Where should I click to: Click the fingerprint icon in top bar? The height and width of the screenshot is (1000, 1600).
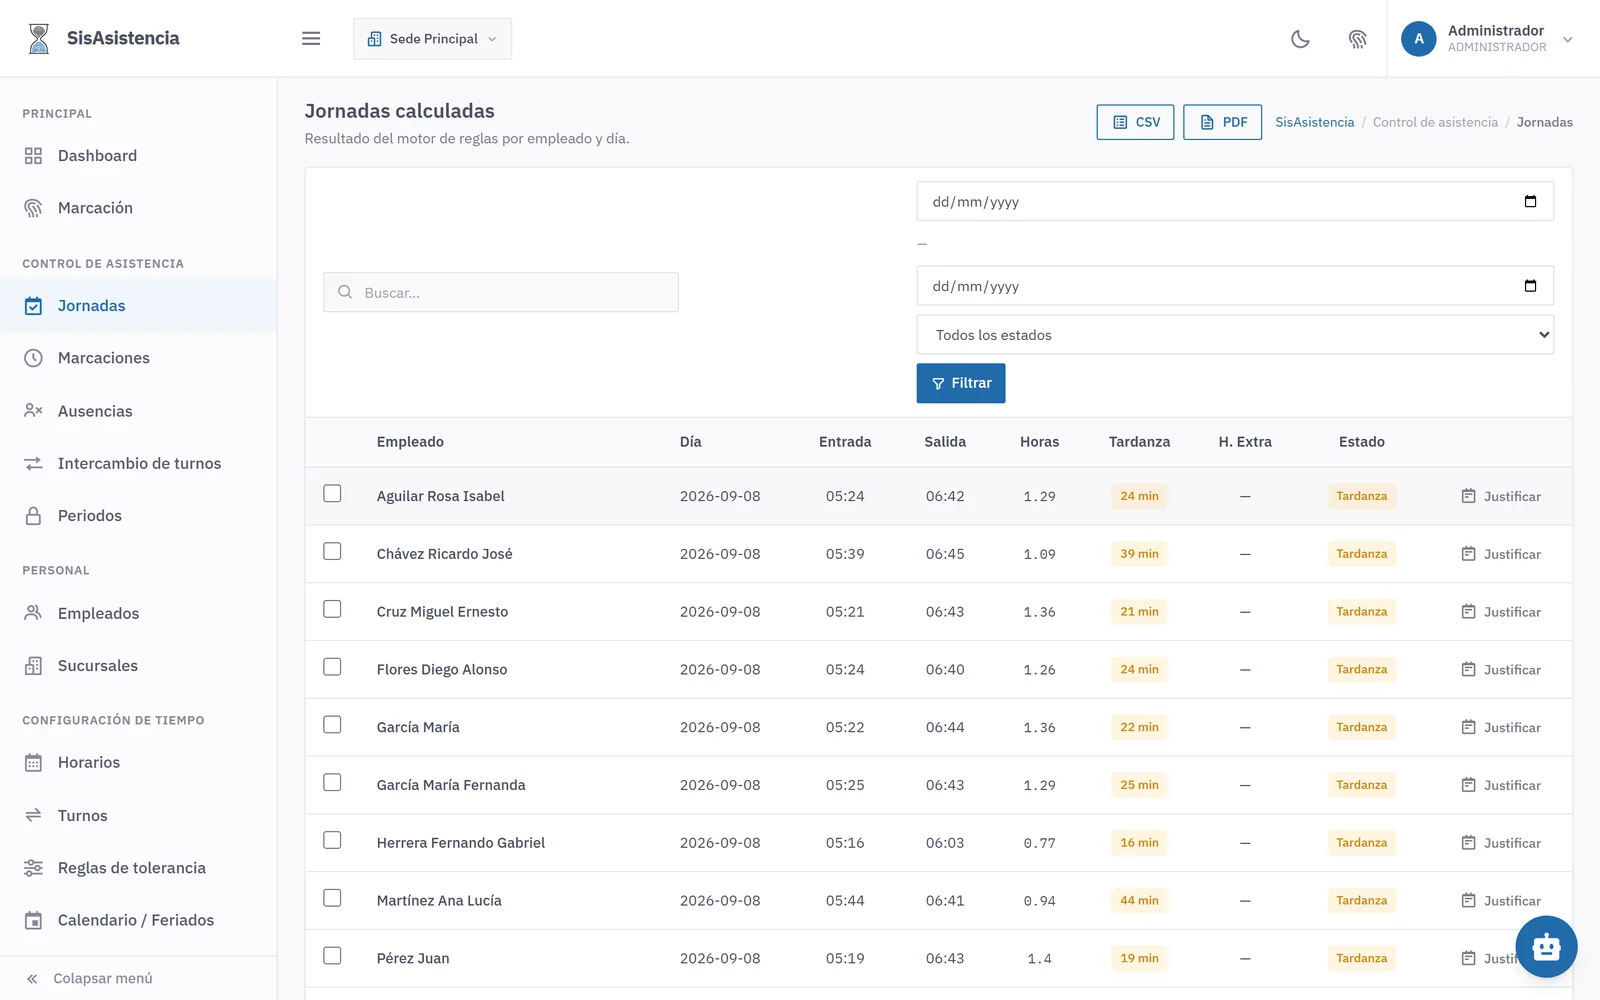1357,39
